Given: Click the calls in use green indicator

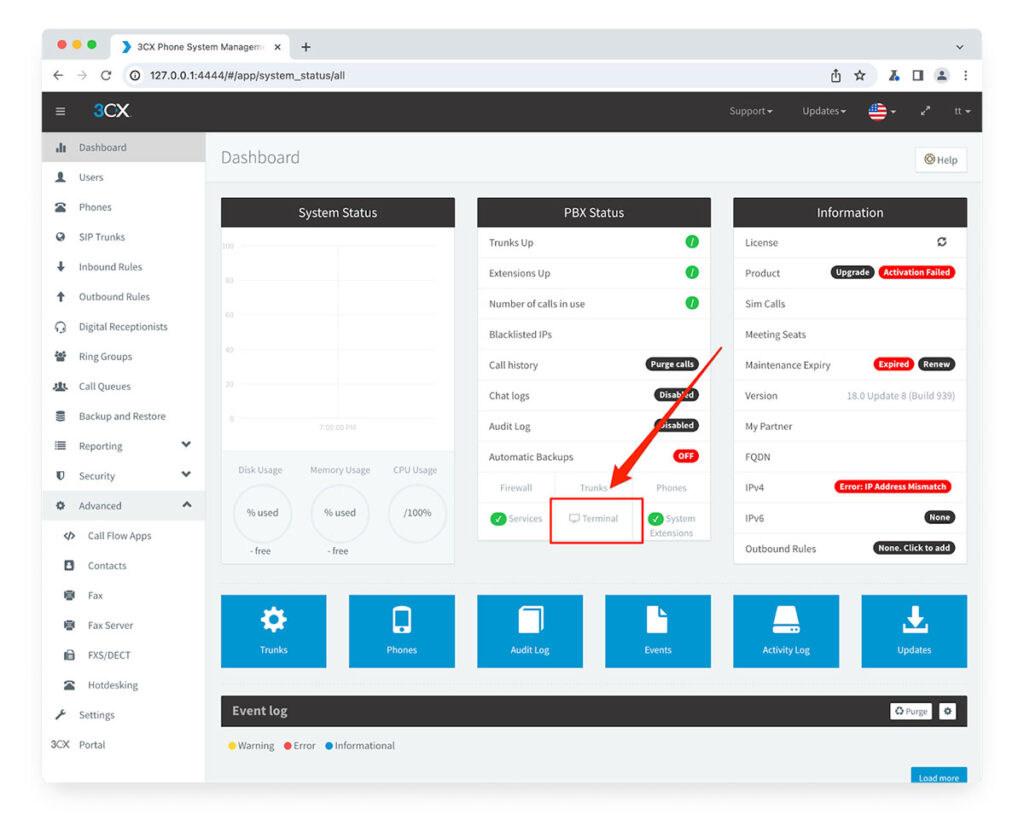Looking at the screenshot, I should tap(692, 303).
